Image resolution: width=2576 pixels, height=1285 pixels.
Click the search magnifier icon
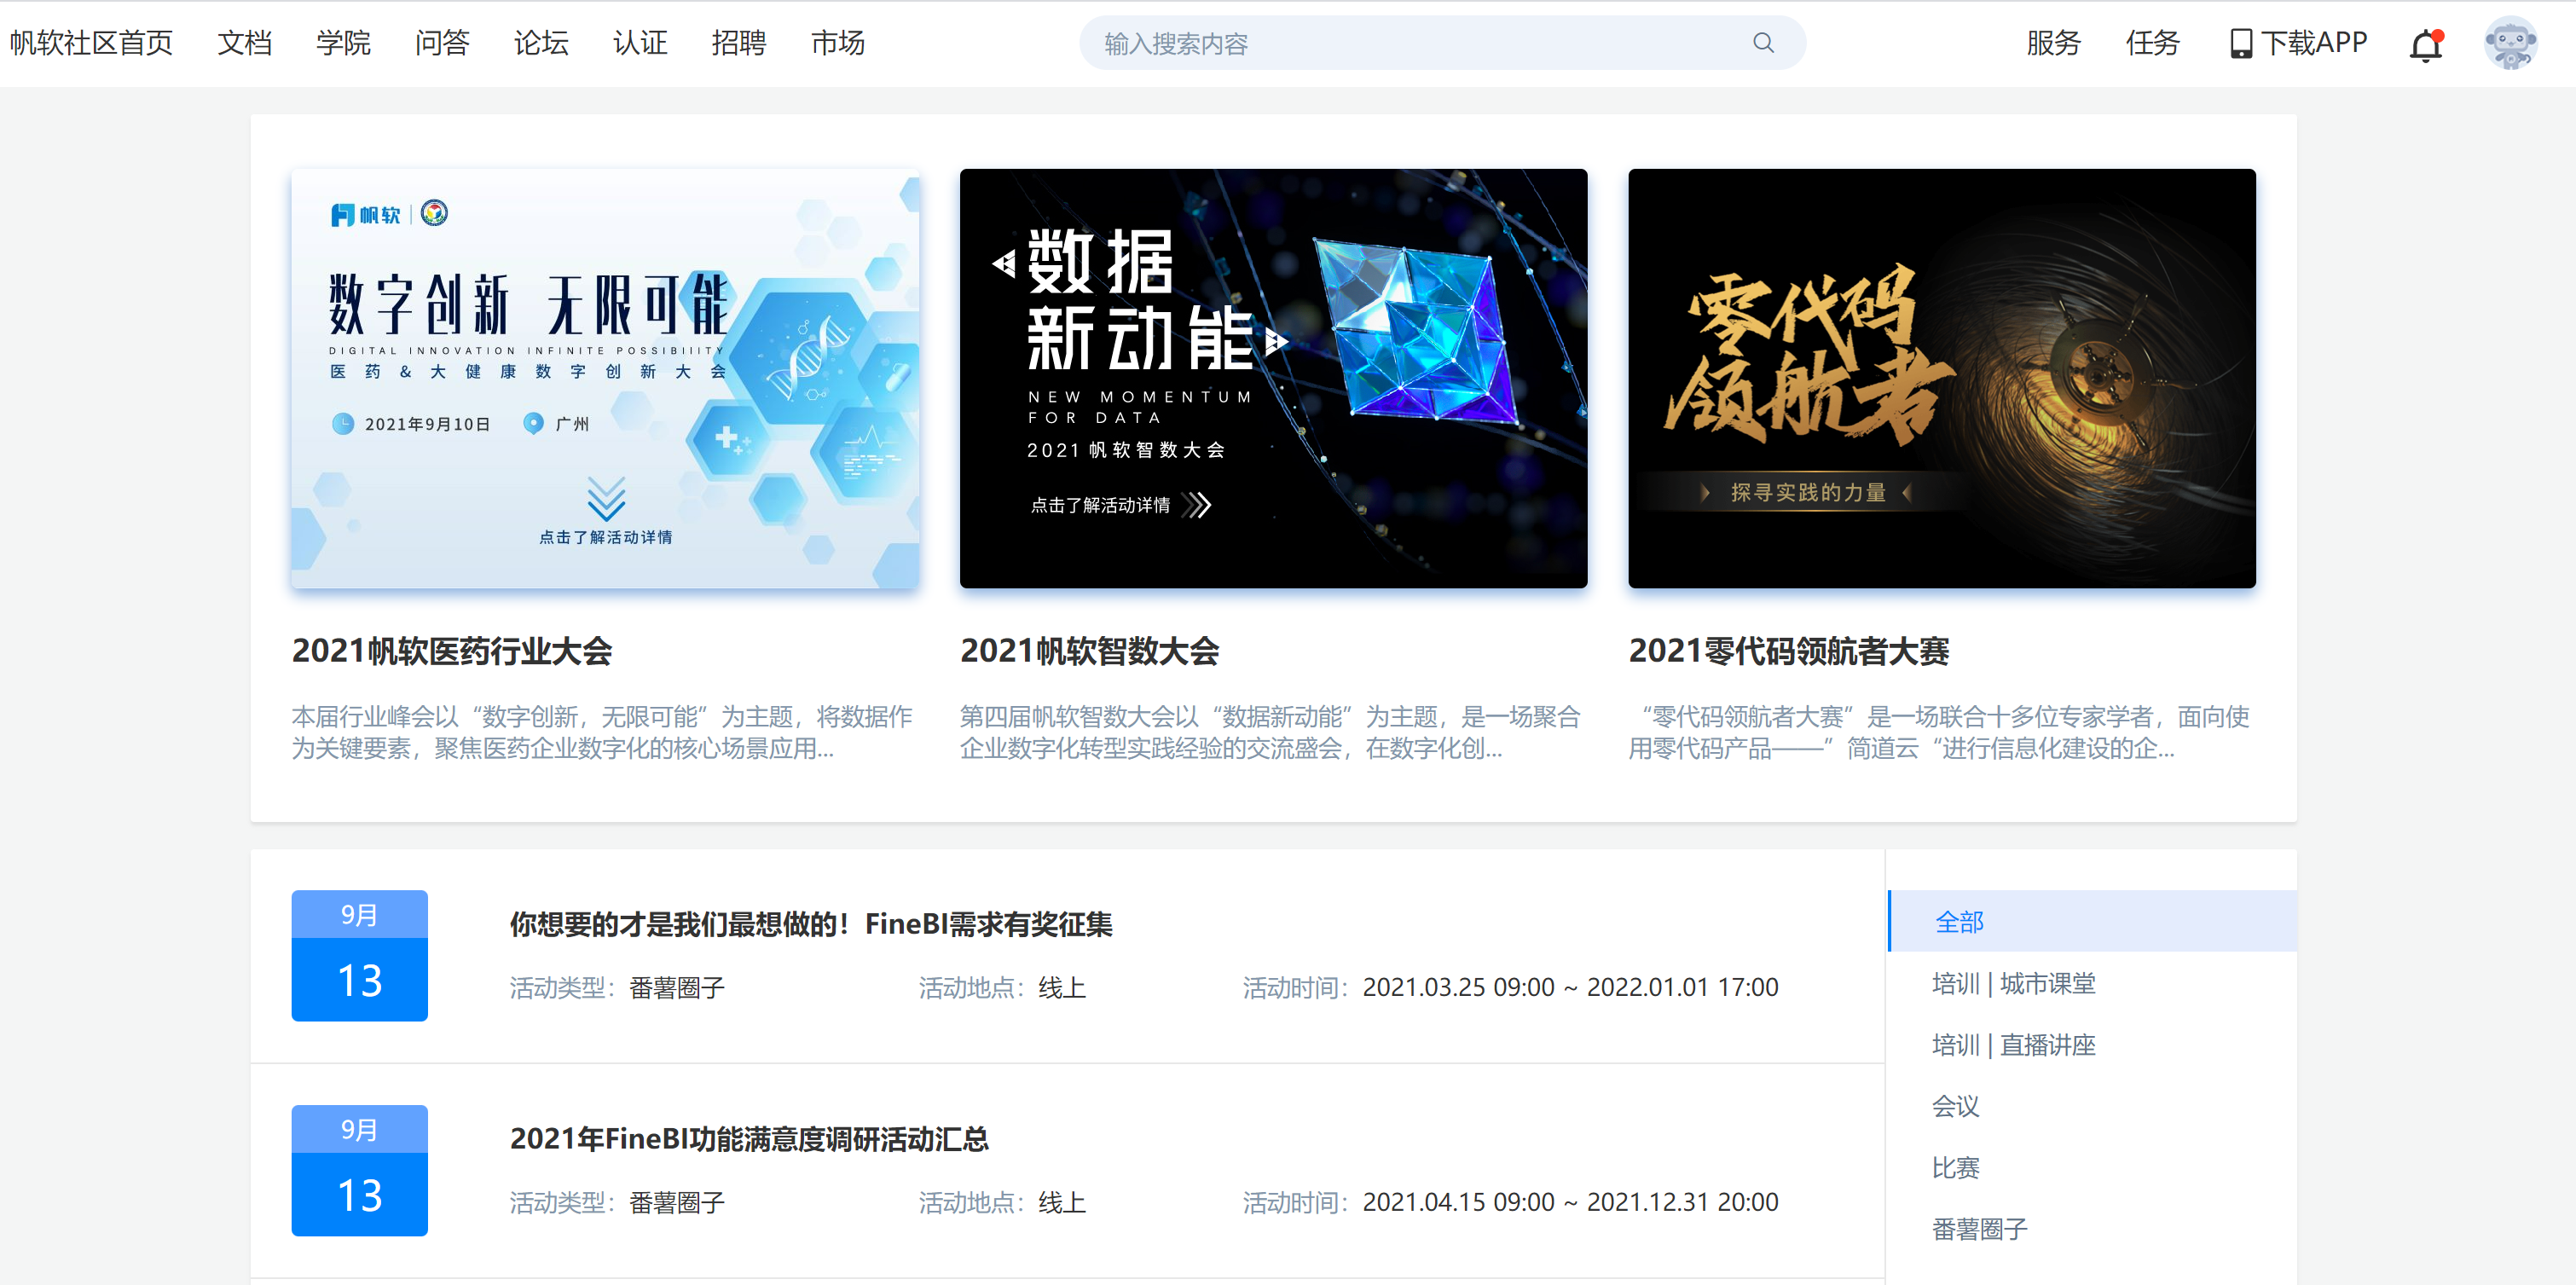pos(1763,43)
